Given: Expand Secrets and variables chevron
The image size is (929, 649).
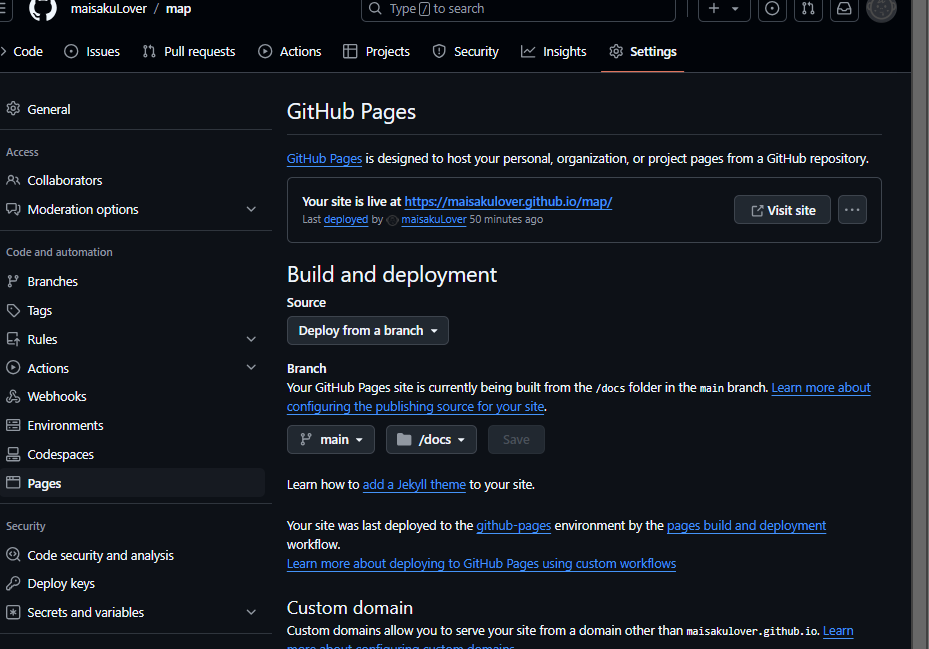Looking at the screenshot, I should coord(251,612).
